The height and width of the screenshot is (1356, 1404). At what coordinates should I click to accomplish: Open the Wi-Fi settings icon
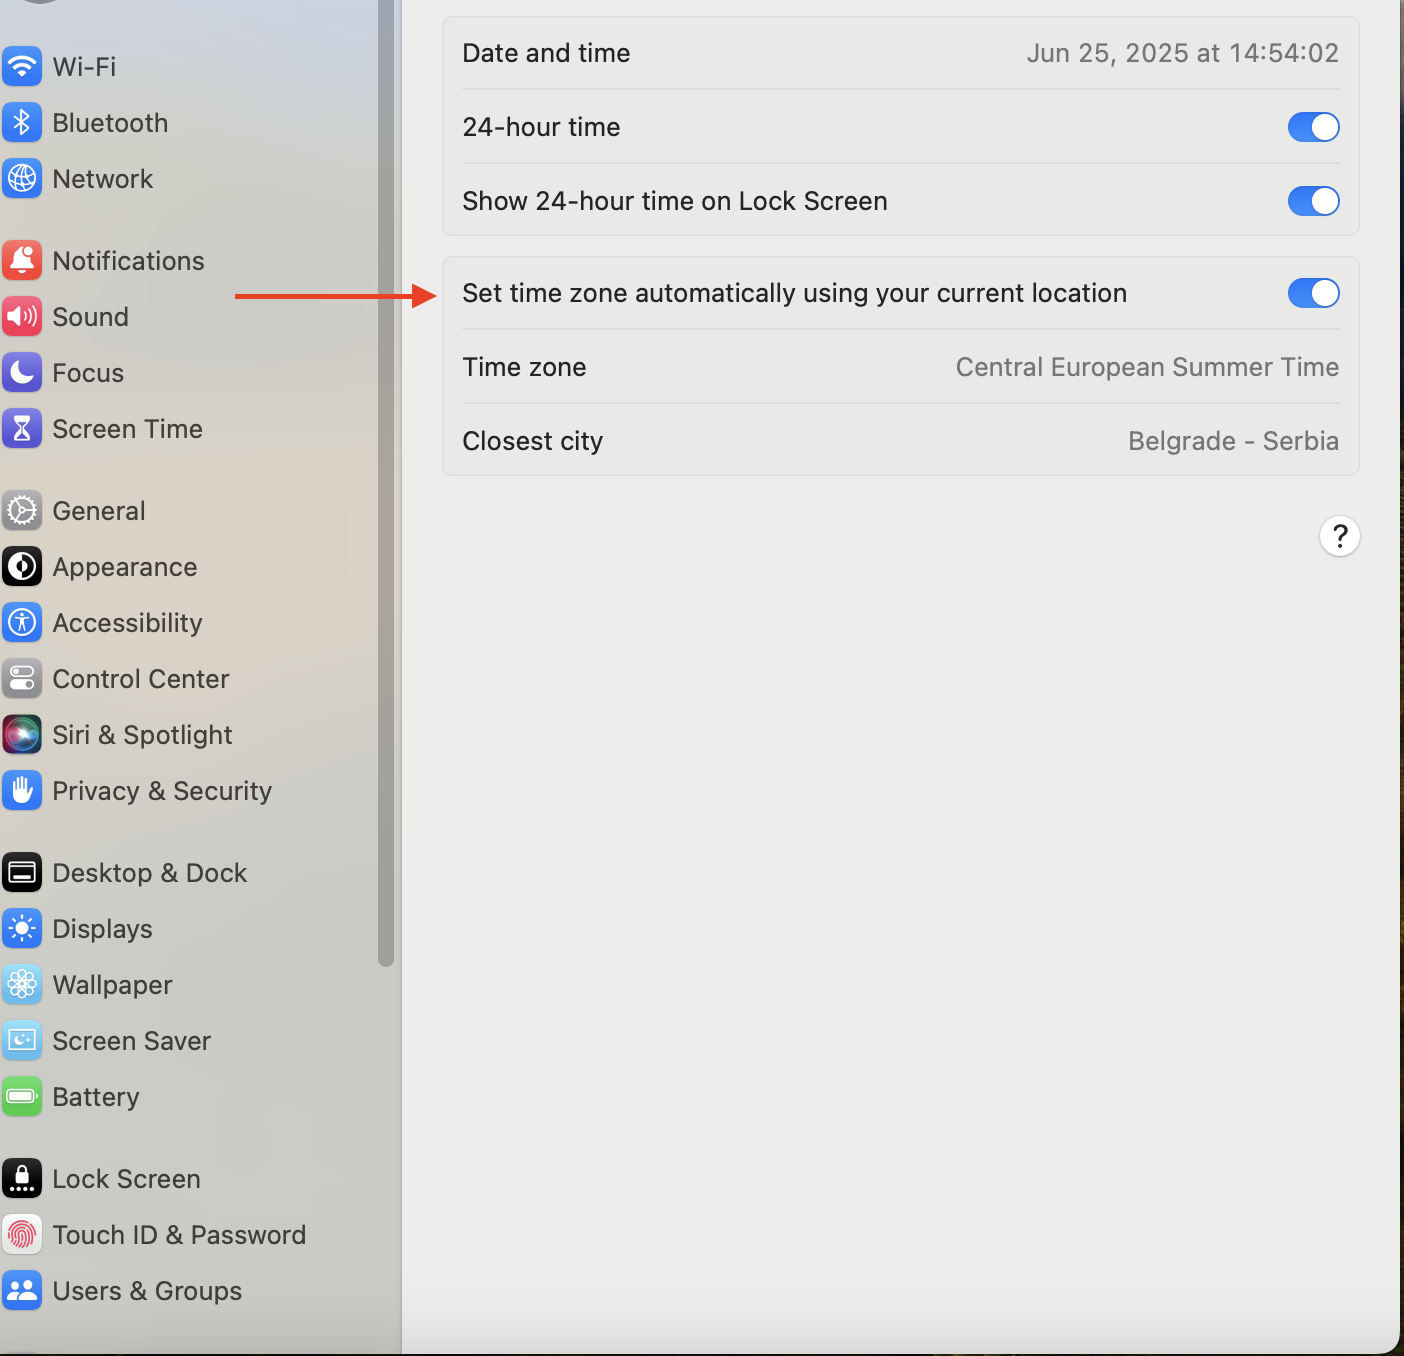point(22,67)
